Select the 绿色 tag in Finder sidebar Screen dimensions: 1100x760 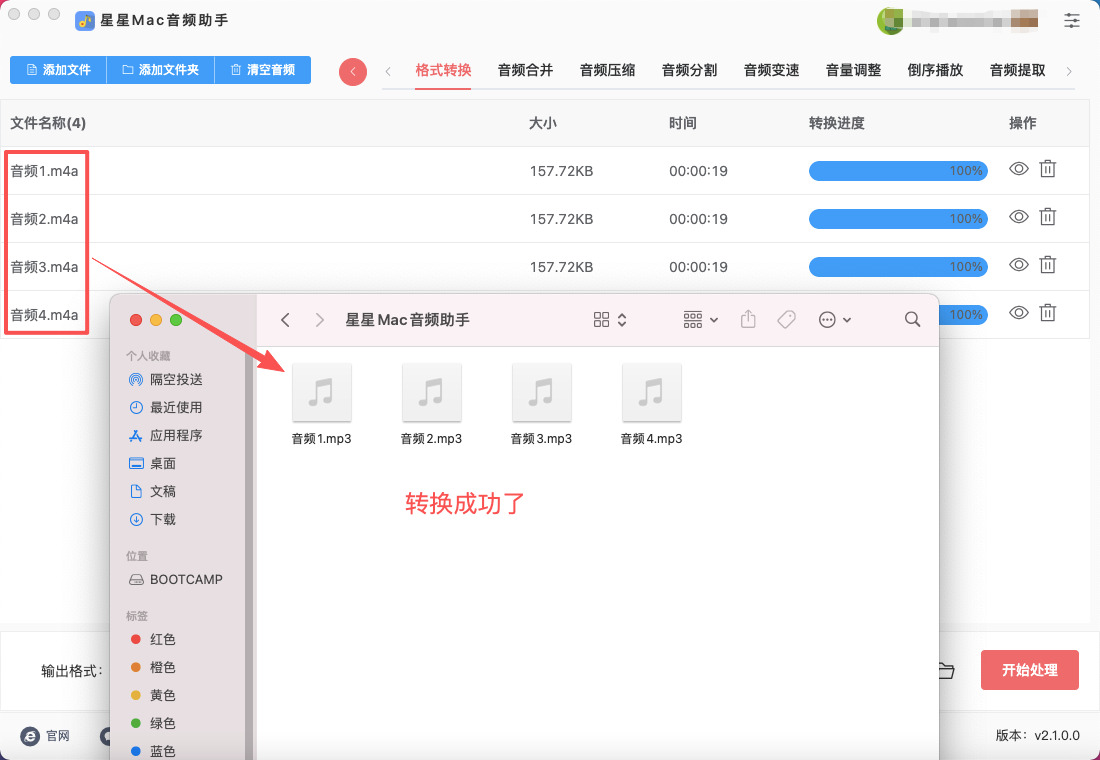[153, 724]
